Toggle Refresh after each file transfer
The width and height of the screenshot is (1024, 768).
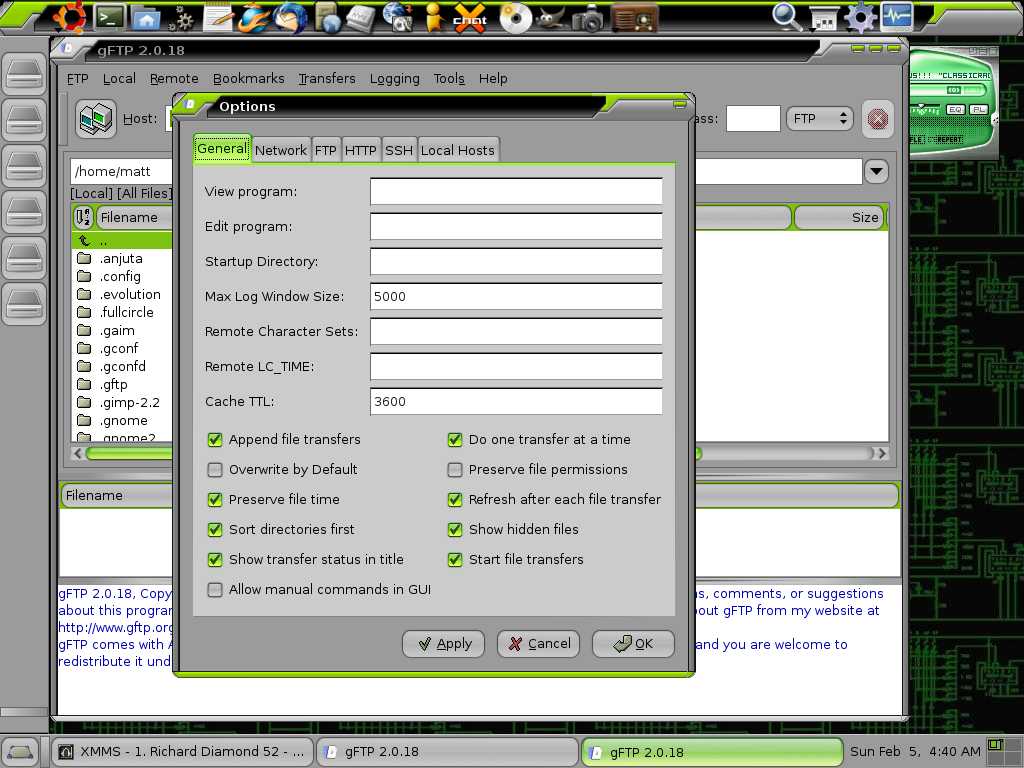(x=455, y=500)
